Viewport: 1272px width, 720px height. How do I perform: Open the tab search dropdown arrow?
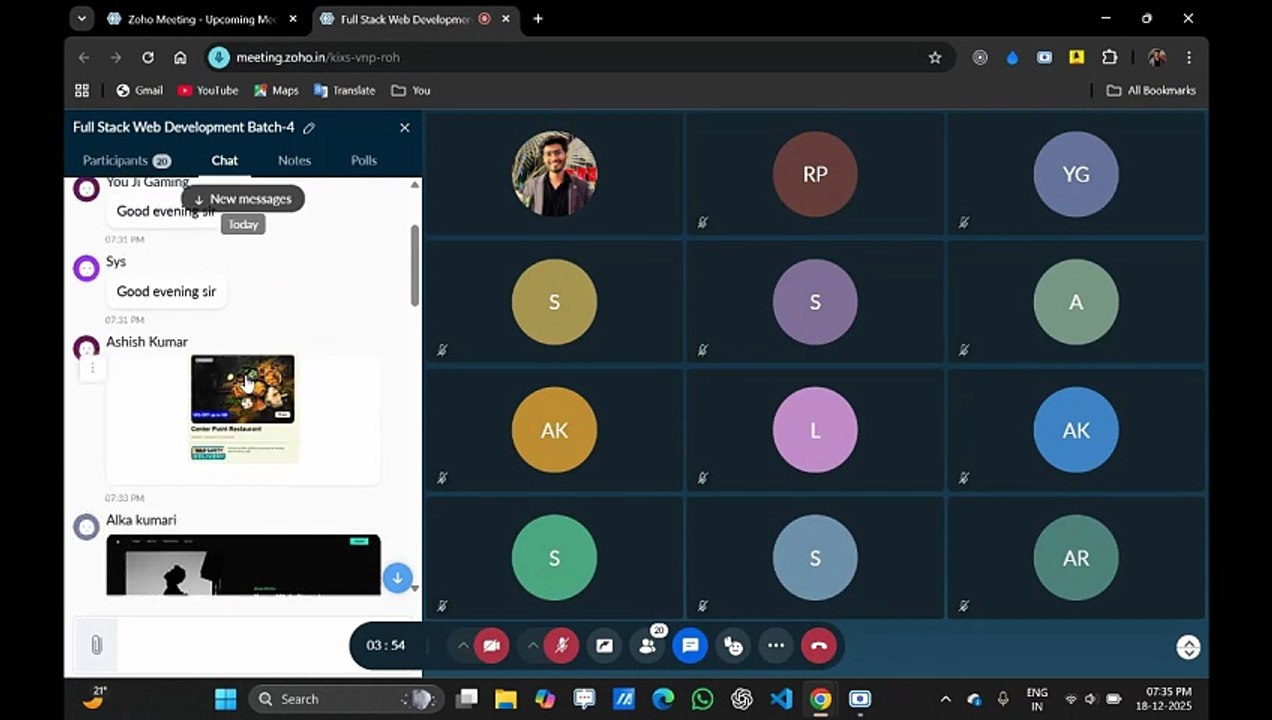click(82, 19)
